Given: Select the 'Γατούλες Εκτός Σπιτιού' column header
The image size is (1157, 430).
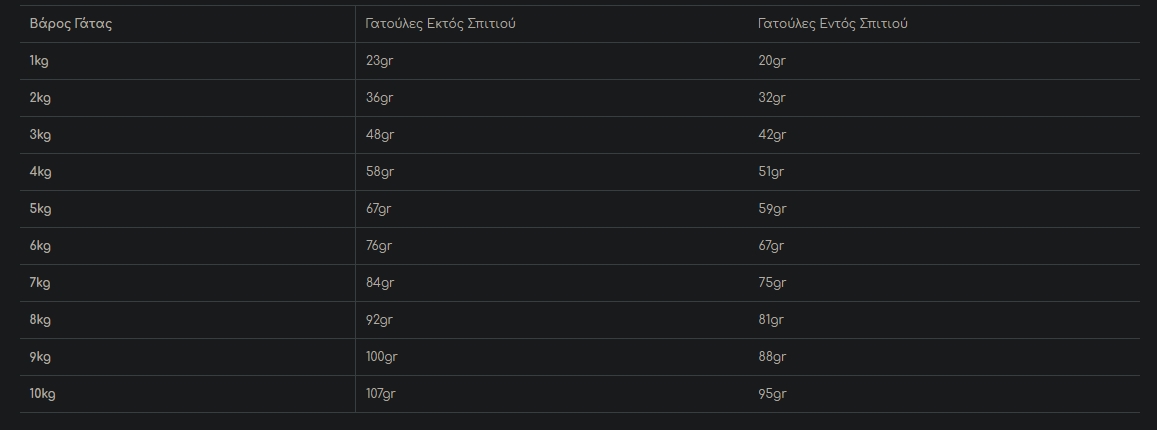Looking at the screenshot, I should 441,24.
